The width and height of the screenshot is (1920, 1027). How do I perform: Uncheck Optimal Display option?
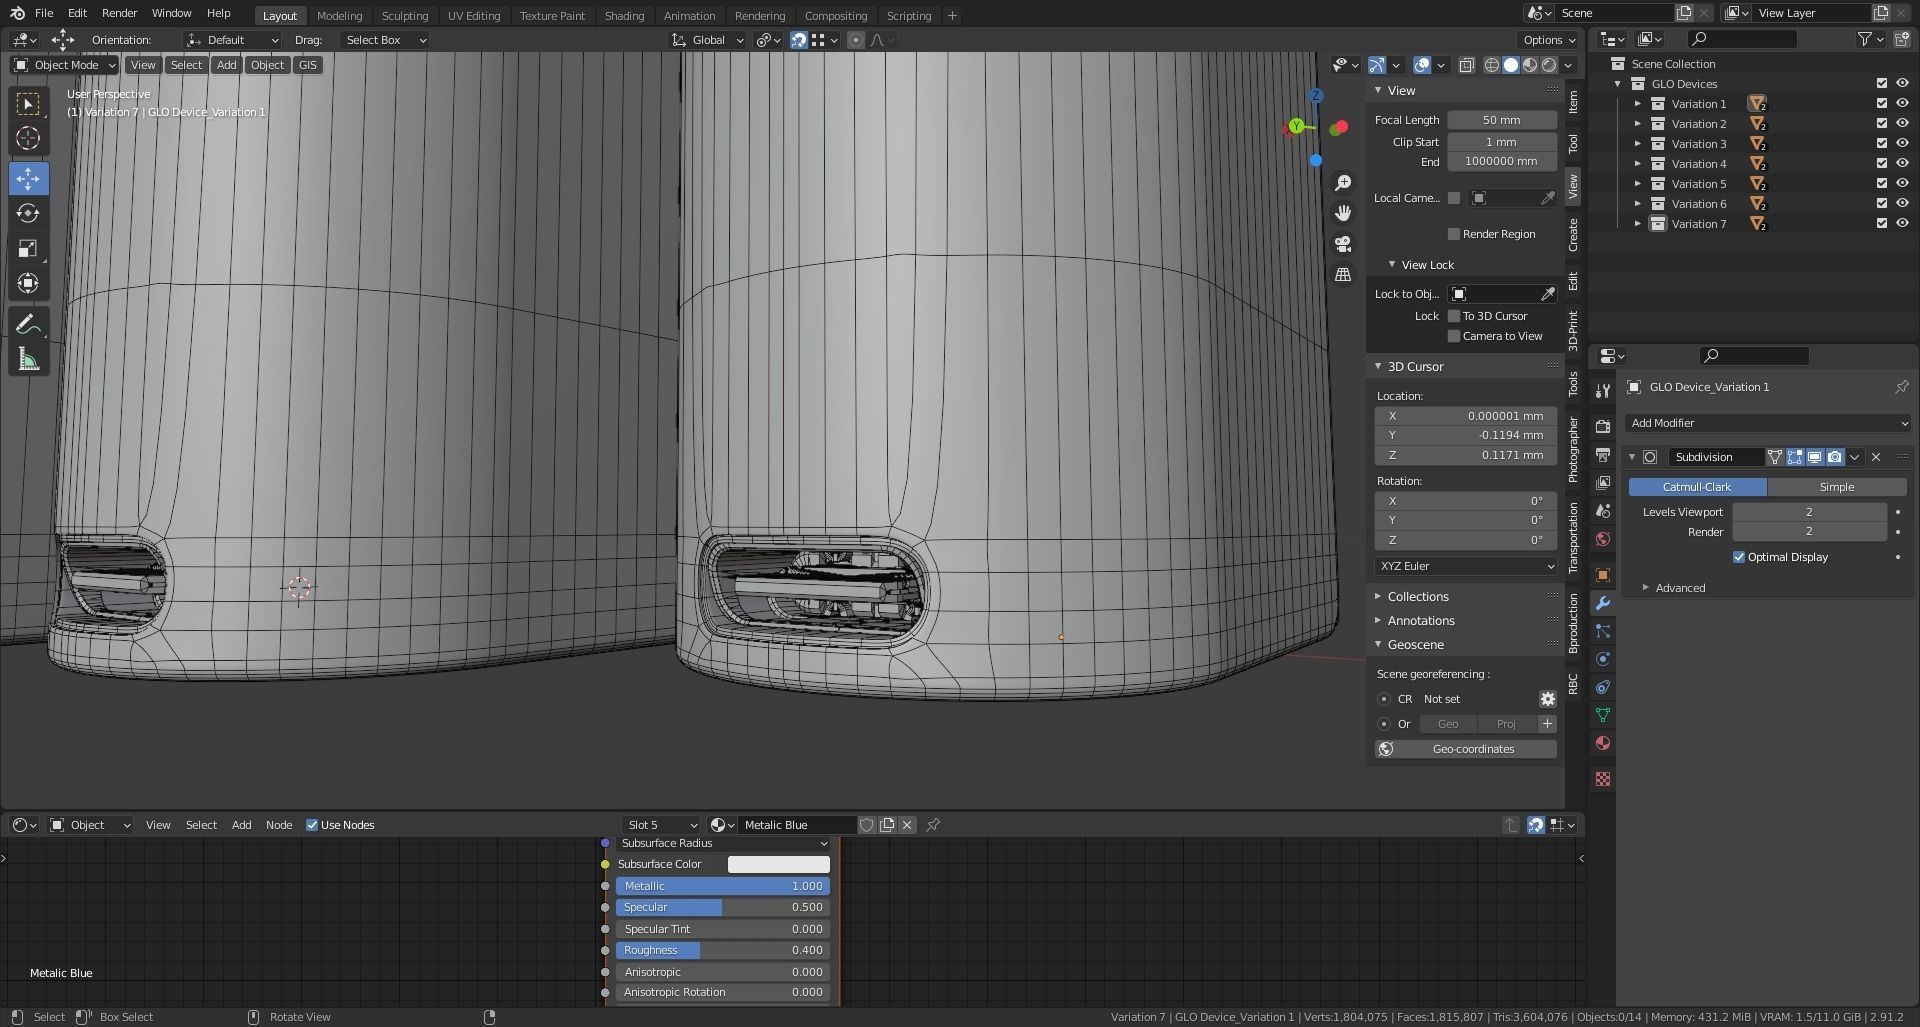[x=1739, y=557]
